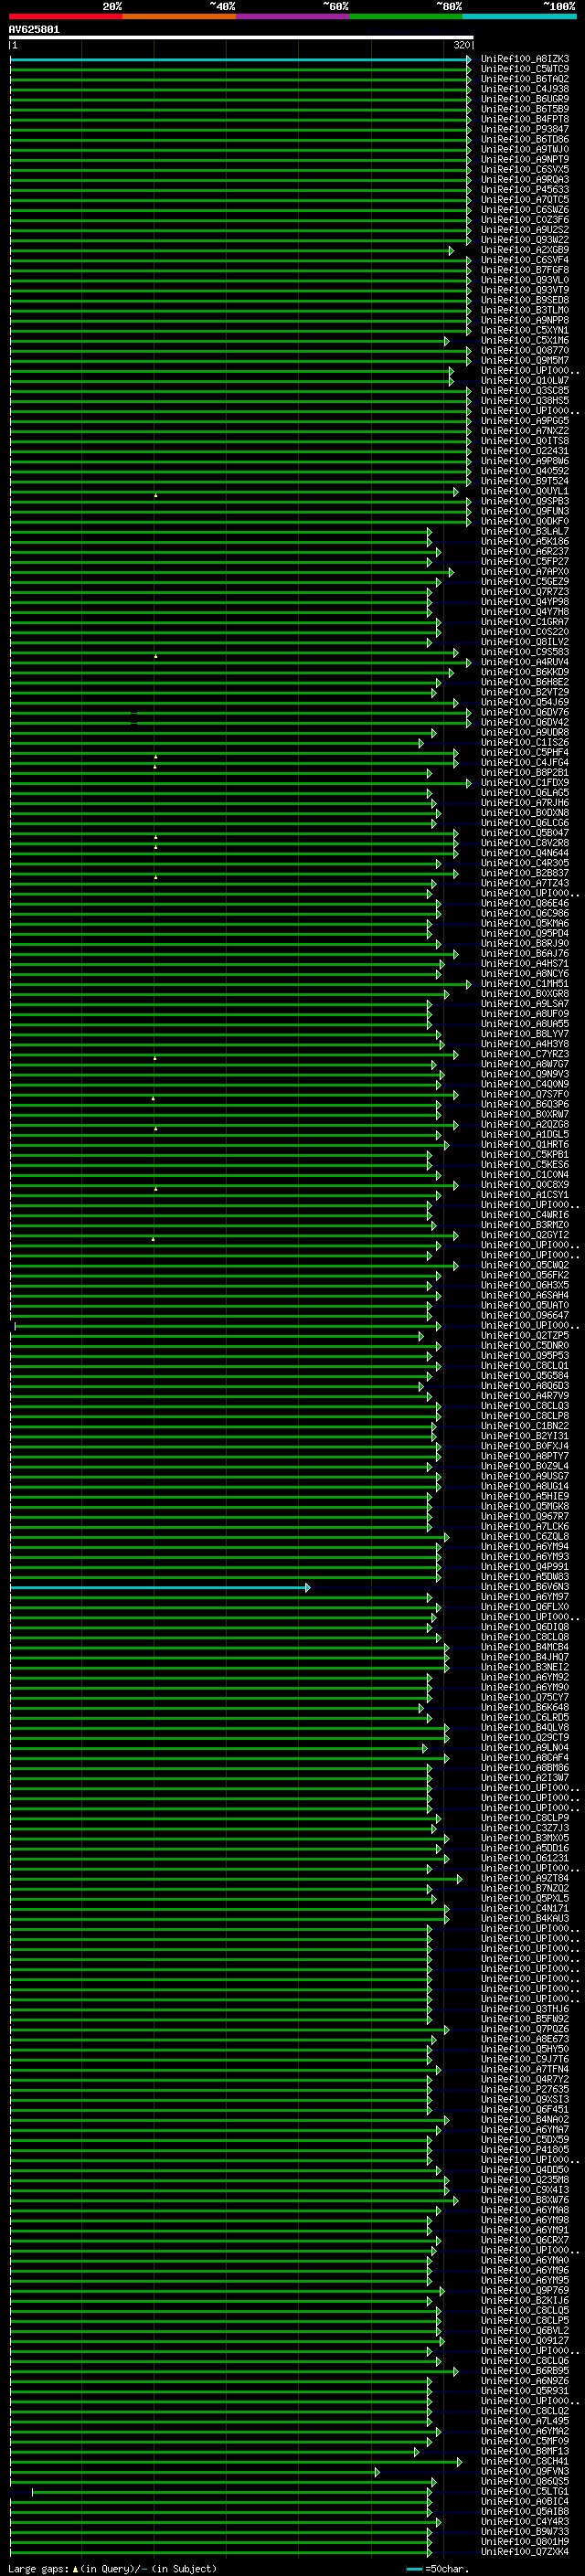Open hit UniRef100_B0FXJ4

(525, 1446)
